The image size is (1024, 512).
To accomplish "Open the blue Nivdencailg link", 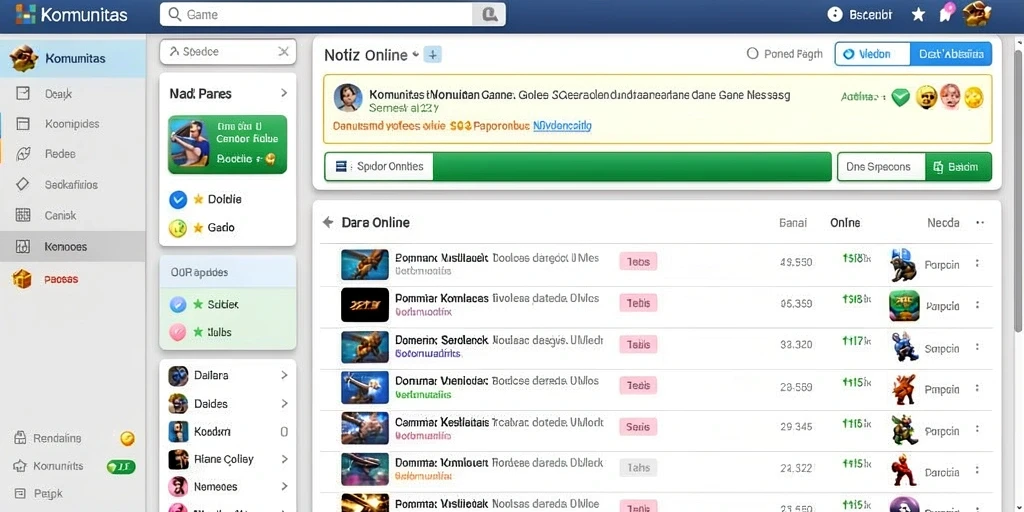I will click(562, 125).
